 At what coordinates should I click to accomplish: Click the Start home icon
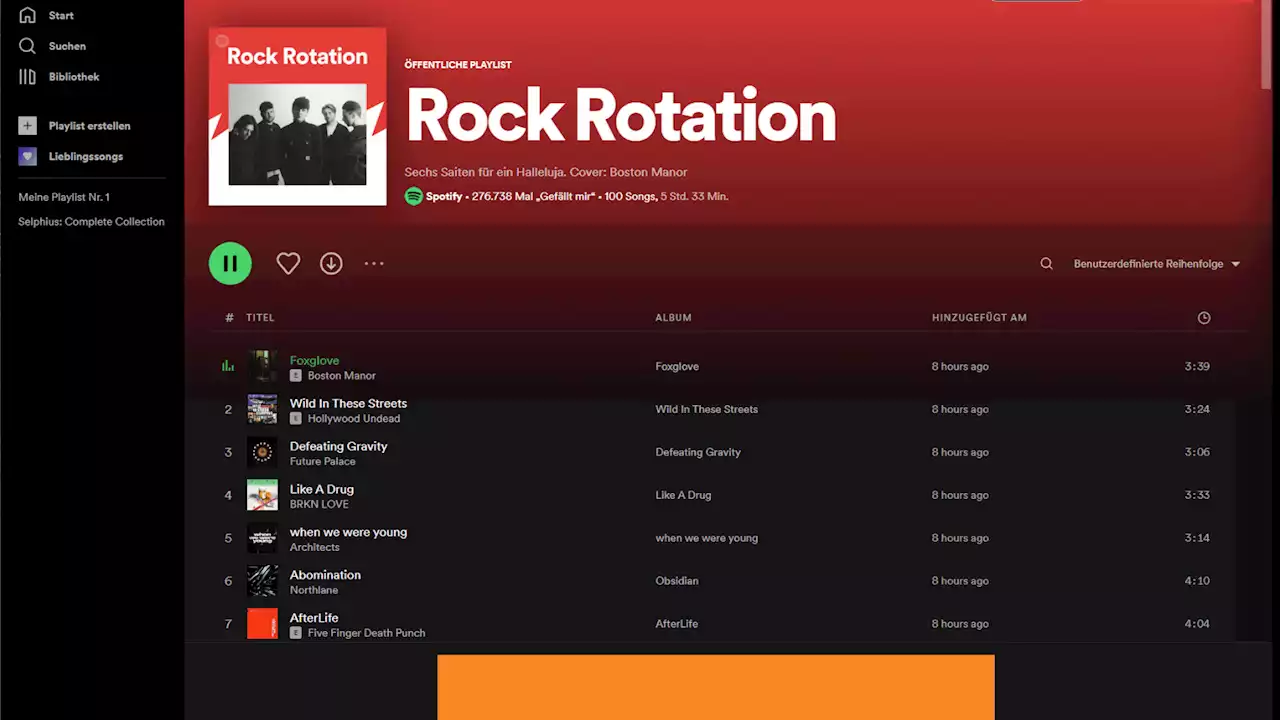pos(27,15)
